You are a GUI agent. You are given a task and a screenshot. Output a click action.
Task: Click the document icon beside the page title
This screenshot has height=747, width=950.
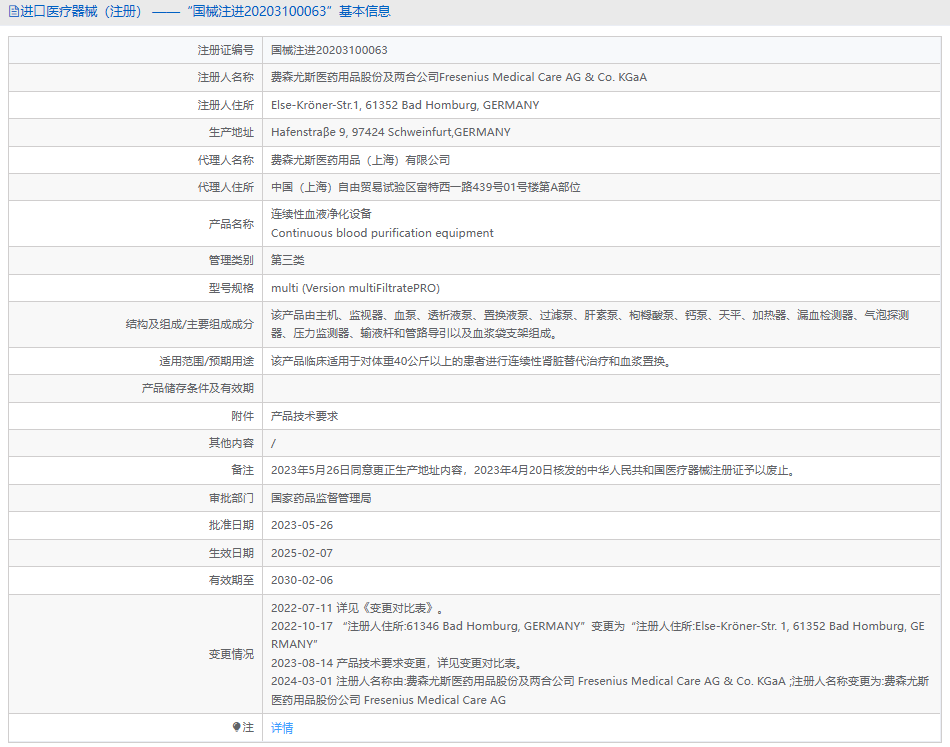13,12
